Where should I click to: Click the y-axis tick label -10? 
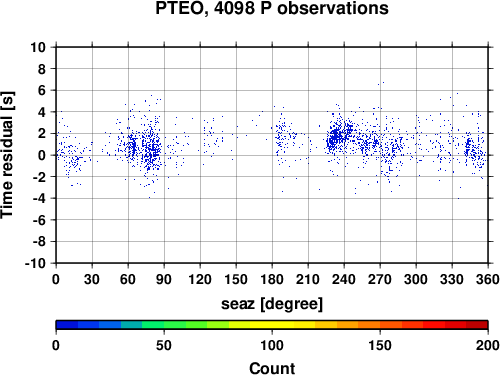[35, 263]
